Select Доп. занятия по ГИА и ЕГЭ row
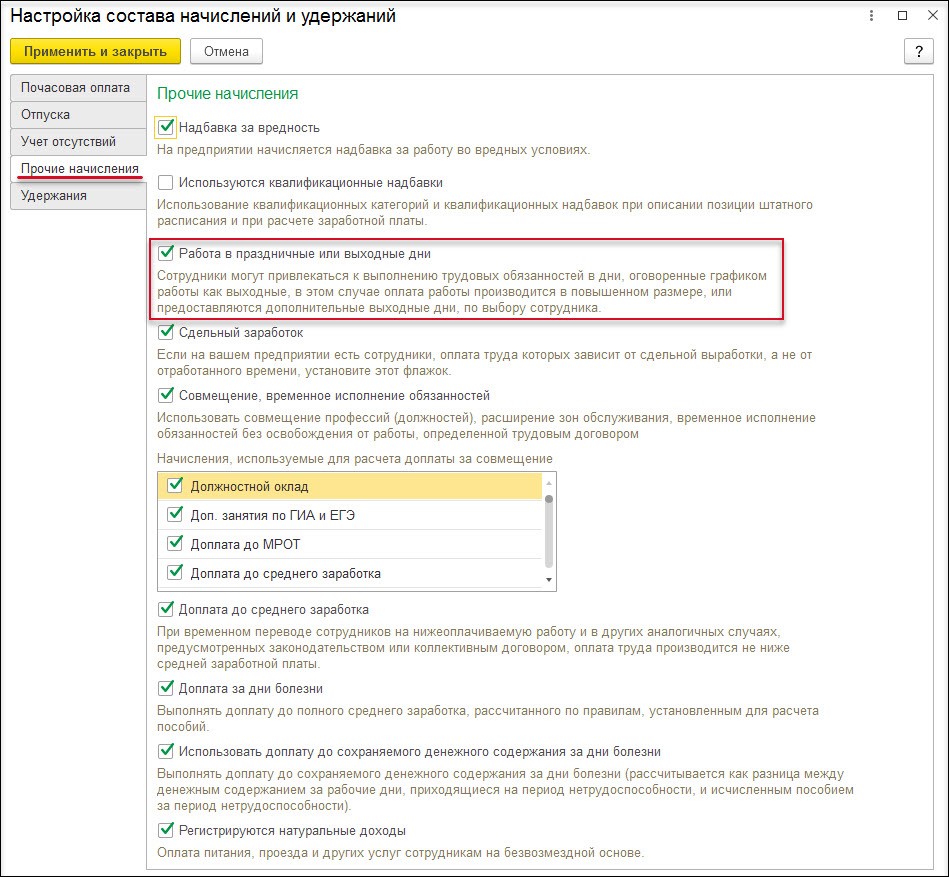This screenshot has width=949, height=877. (350, 515)
